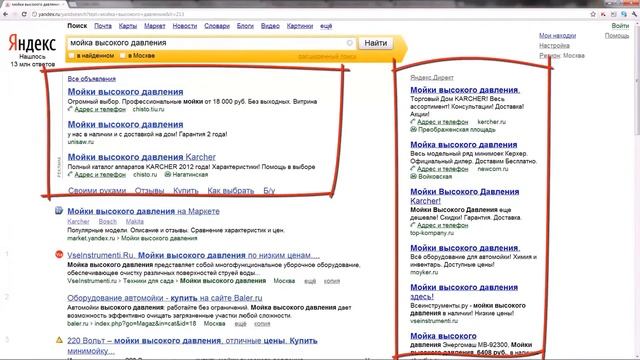Click the metro icon next to Преображенская площадь

coord(413,129)
